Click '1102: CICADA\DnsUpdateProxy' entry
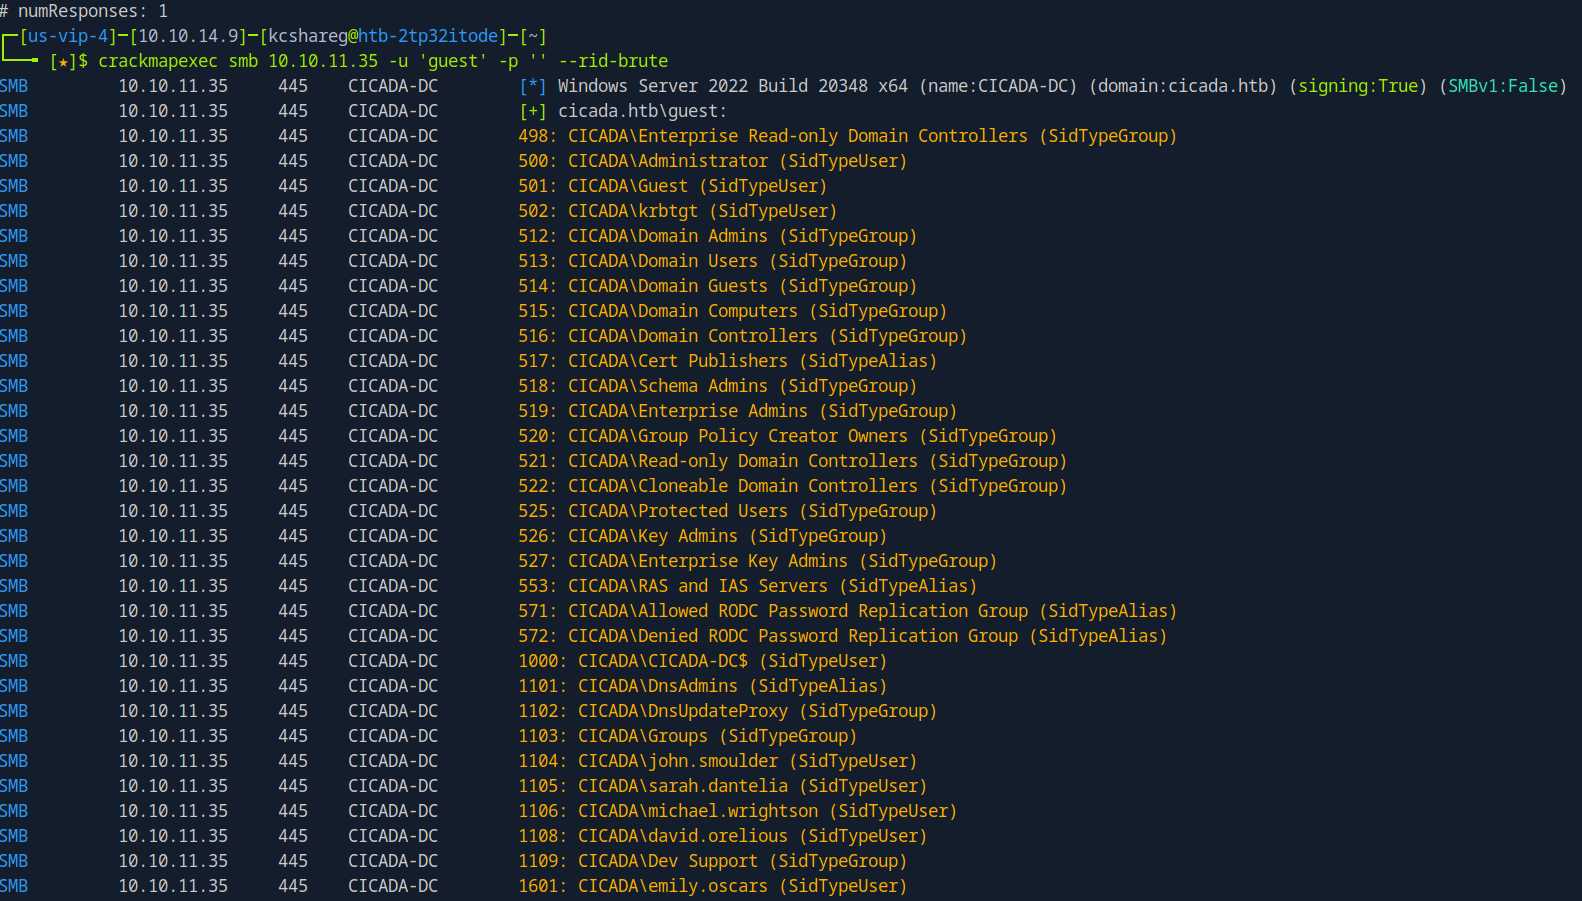This screenshot has width=1582, height=901. coord(728,711)
